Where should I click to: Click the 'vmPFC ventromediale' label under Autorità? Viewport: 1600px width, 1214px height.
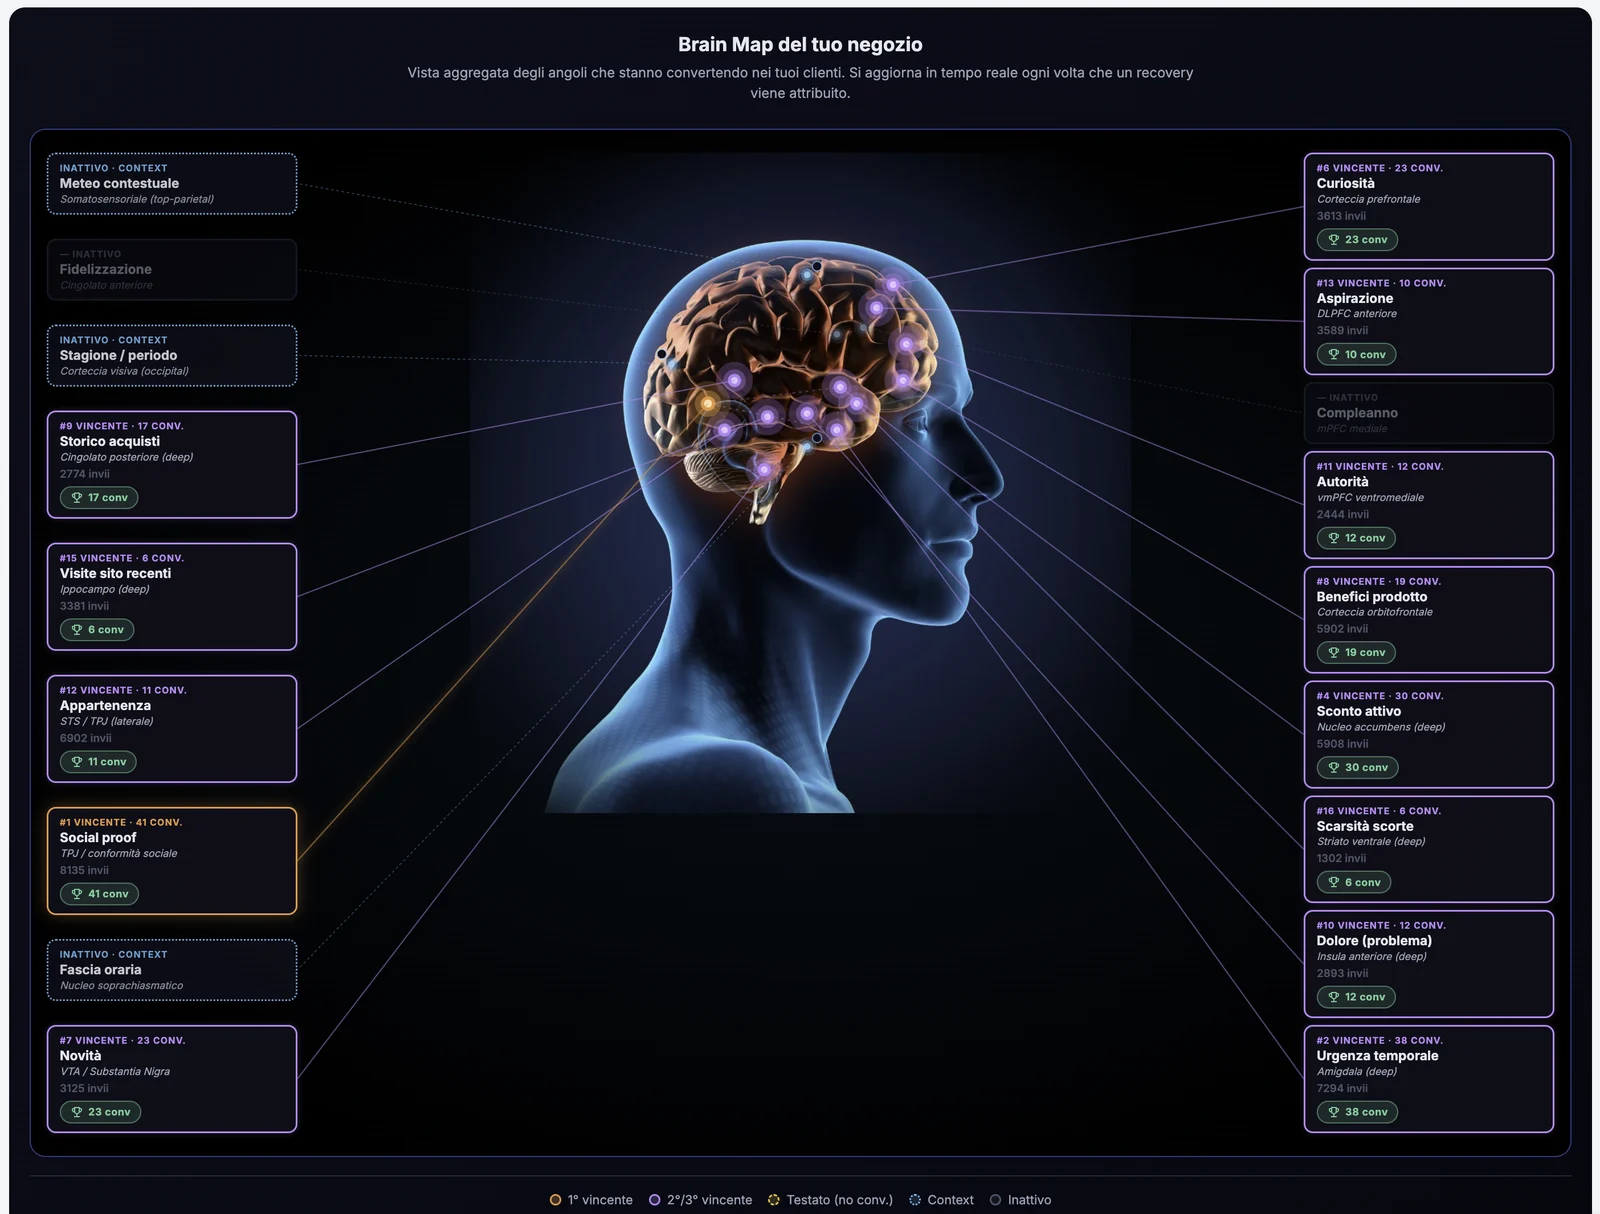(x=1370, y=498)
